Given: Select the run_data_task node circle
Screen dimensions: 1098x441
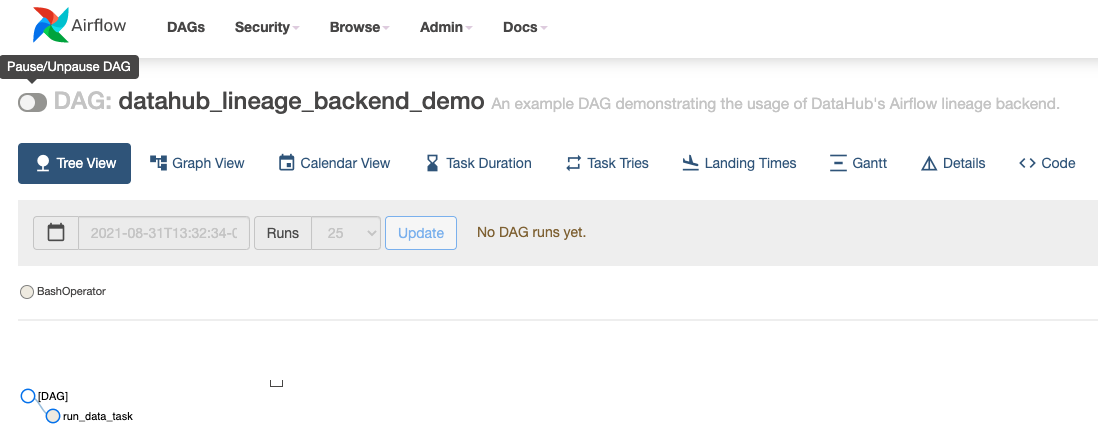Looking at the screenshot, I should click(52, 416).
